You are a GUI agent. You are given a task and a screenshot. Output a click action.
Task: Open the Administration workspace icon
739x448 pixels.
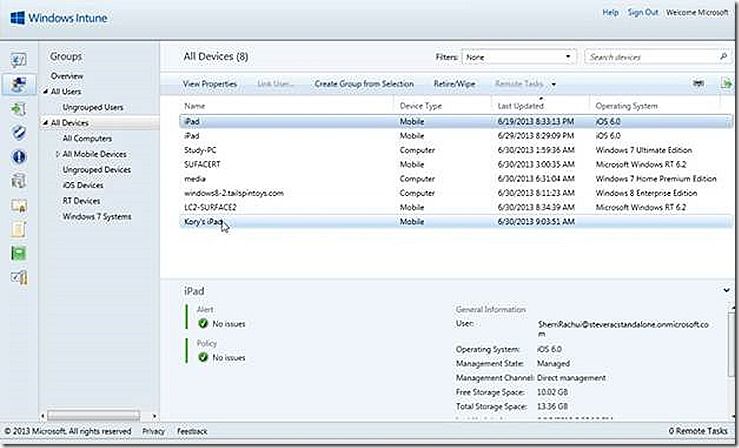click(x=19, y=277)
